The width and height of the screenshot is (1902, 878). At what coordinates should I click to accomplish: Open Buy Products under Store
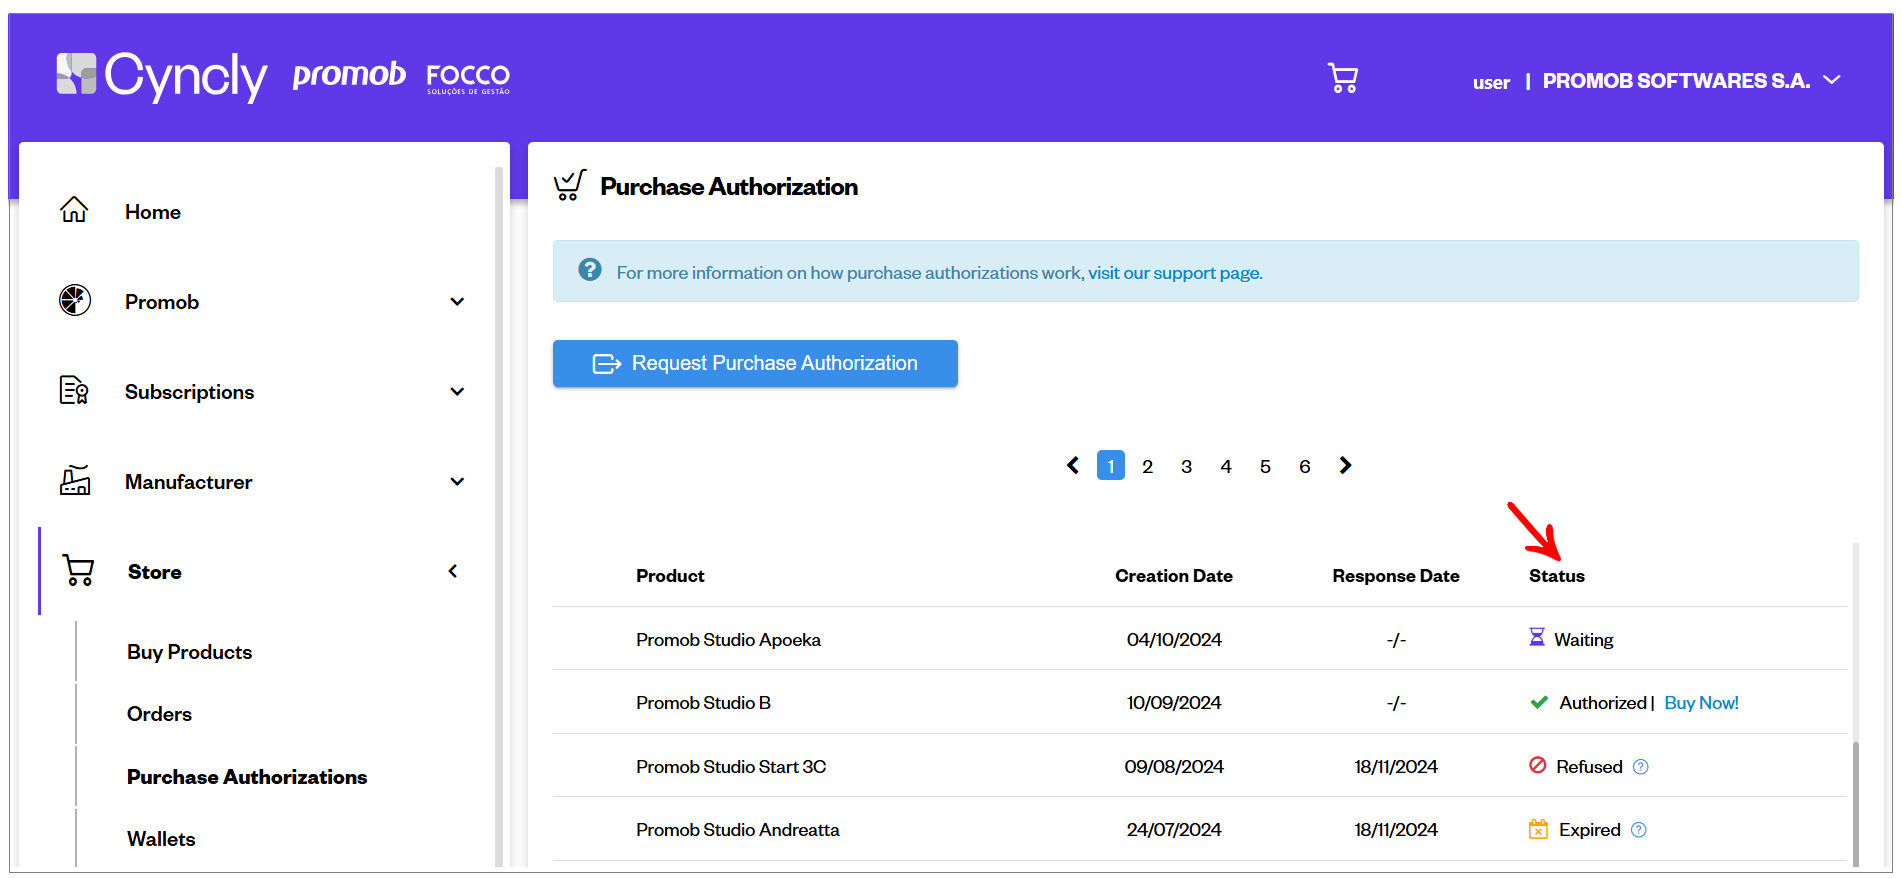point(189,652)
